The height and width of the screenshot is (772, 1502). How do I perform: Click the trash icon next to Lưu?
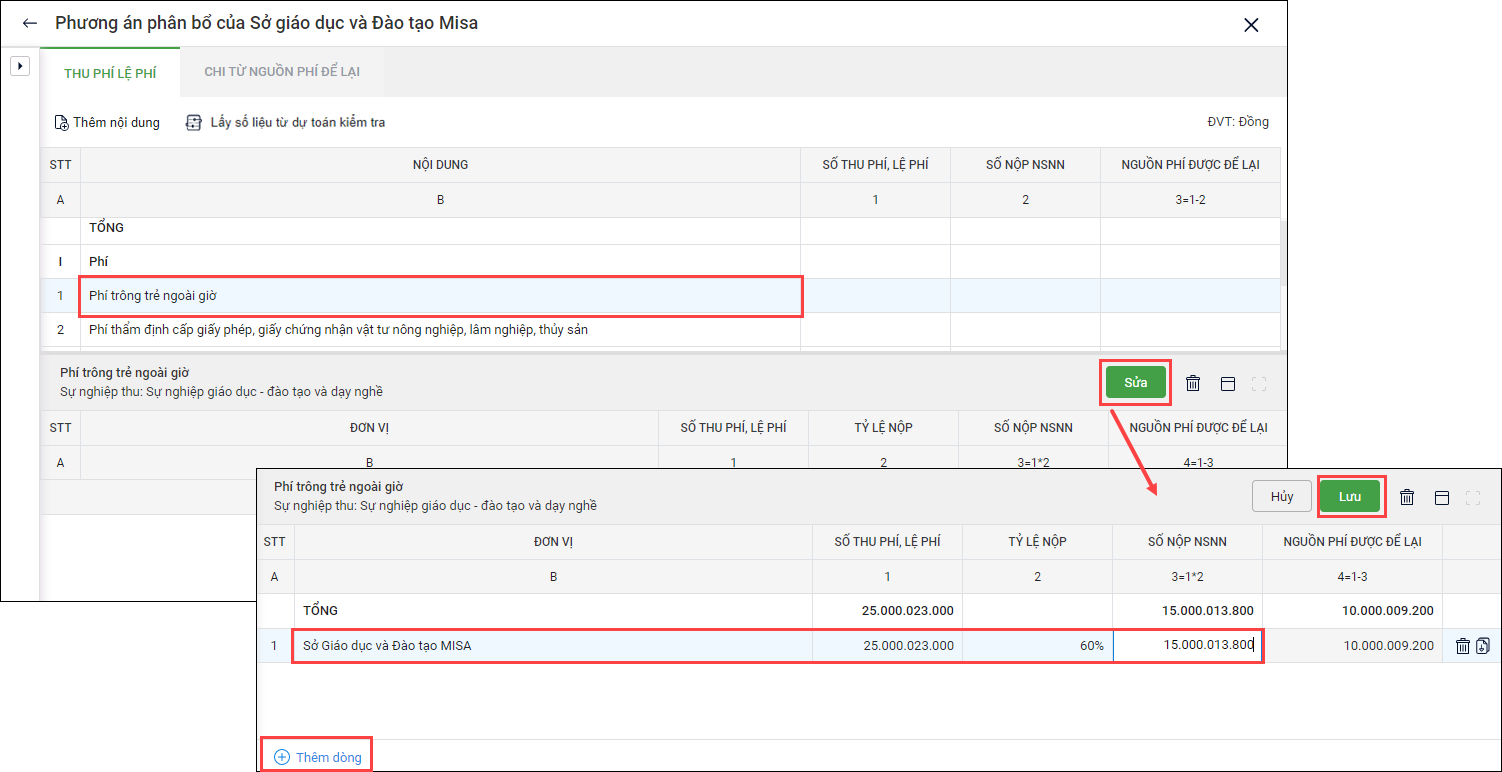1407,497
